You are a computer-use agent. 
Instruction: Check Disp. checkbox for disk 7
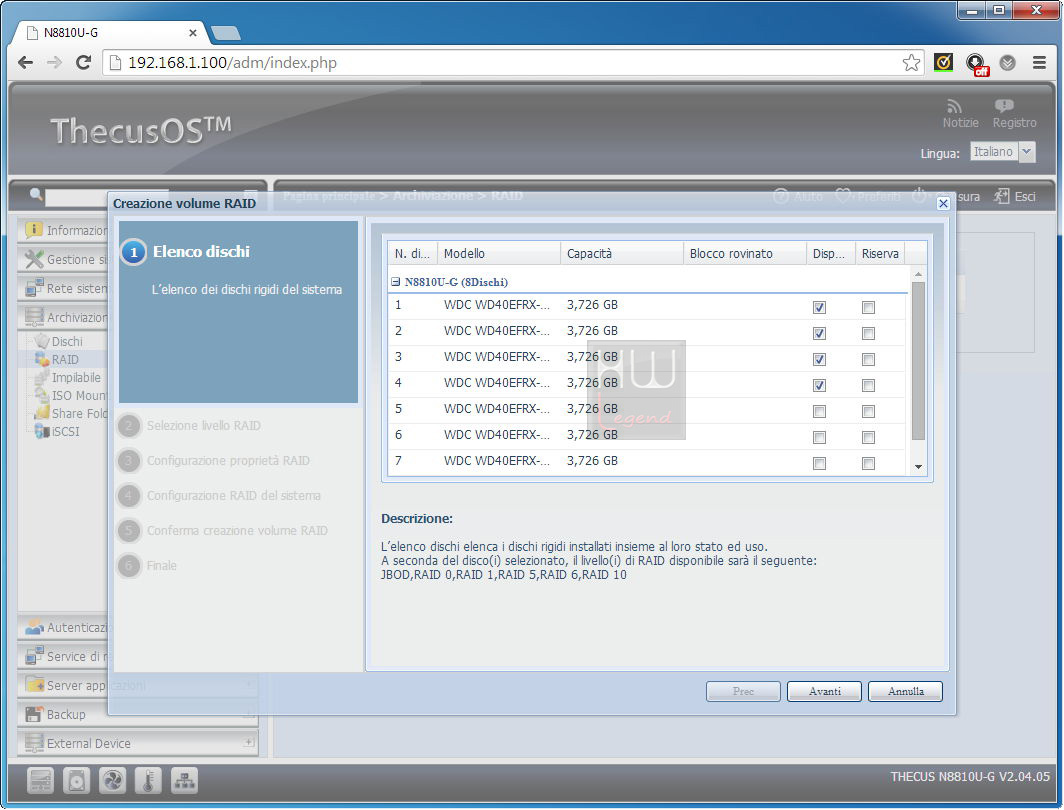819,463
